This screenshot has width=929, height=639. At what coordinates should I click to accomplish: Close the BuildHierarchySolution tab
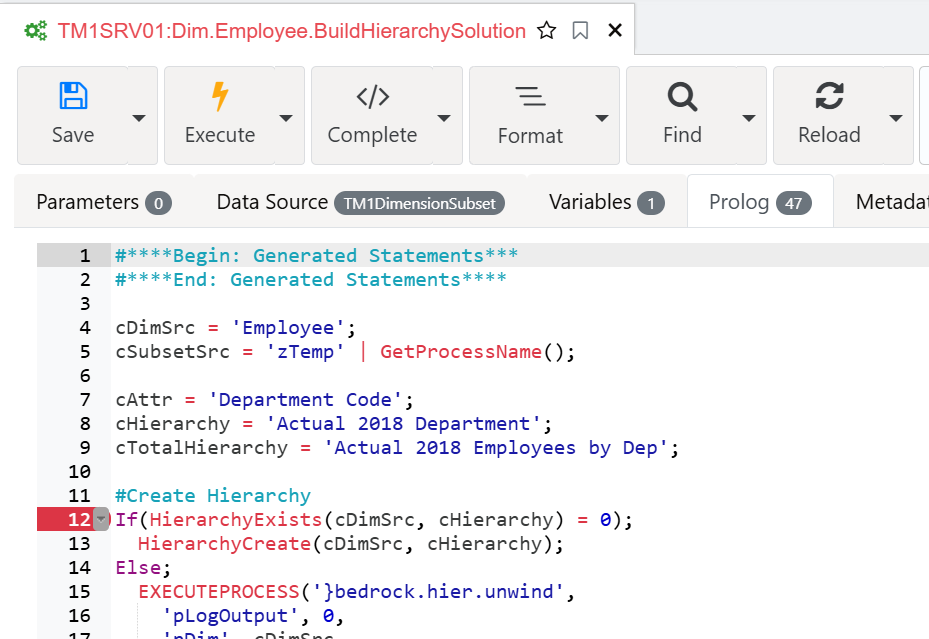(x=615, y=30)
